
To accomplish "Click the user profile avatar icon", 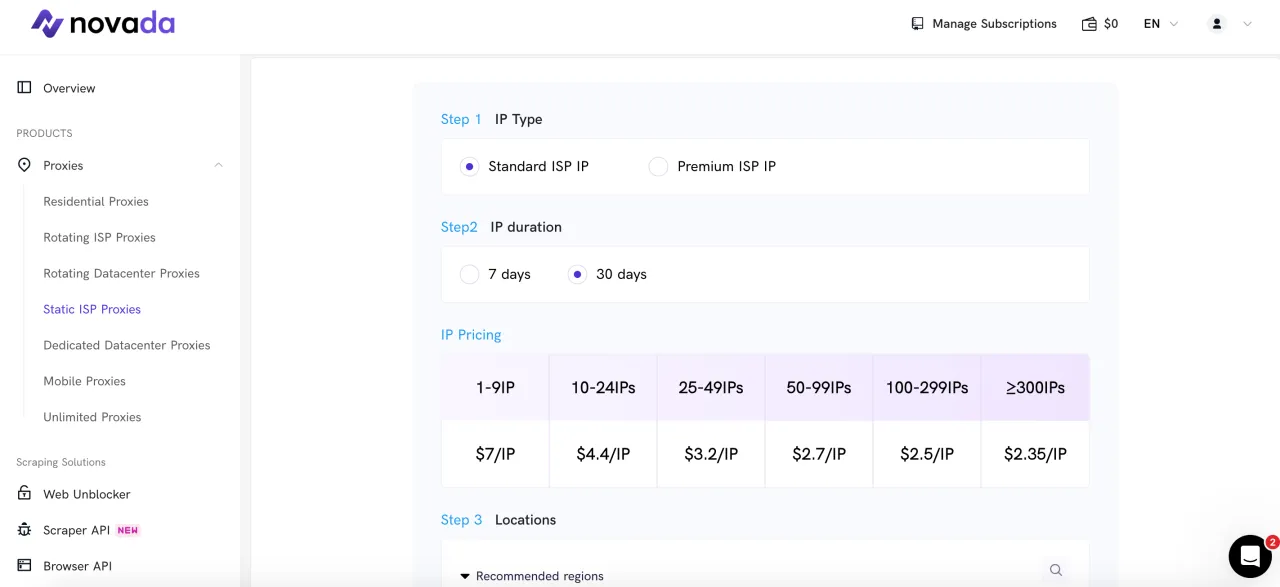I will pos(1216,24).
